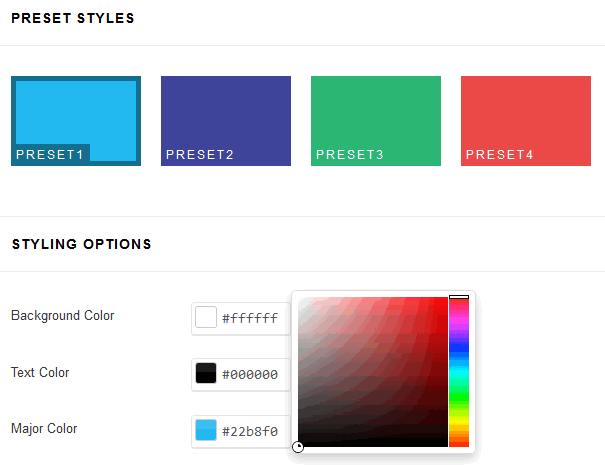Click the white hue slider handle

tap(459, 297)
